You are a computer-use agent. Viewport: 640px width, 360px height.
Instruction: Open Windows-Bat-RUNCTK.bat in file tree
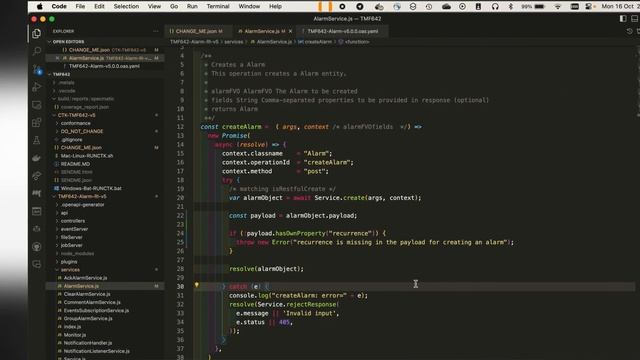pos(91,188)
